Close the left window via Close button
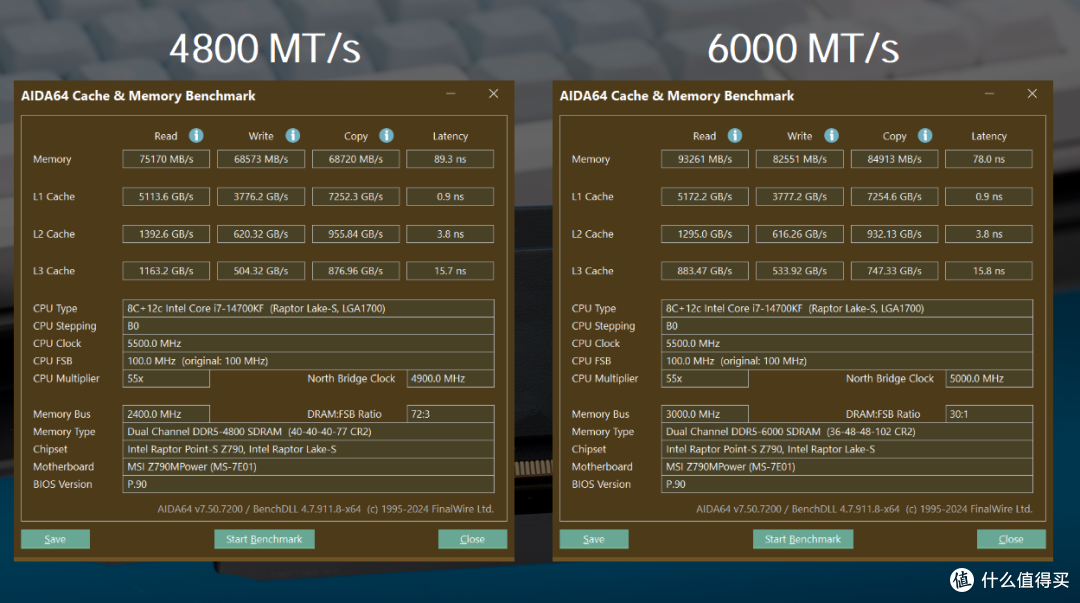The image size is (1080, 603). tap(472, 539)
